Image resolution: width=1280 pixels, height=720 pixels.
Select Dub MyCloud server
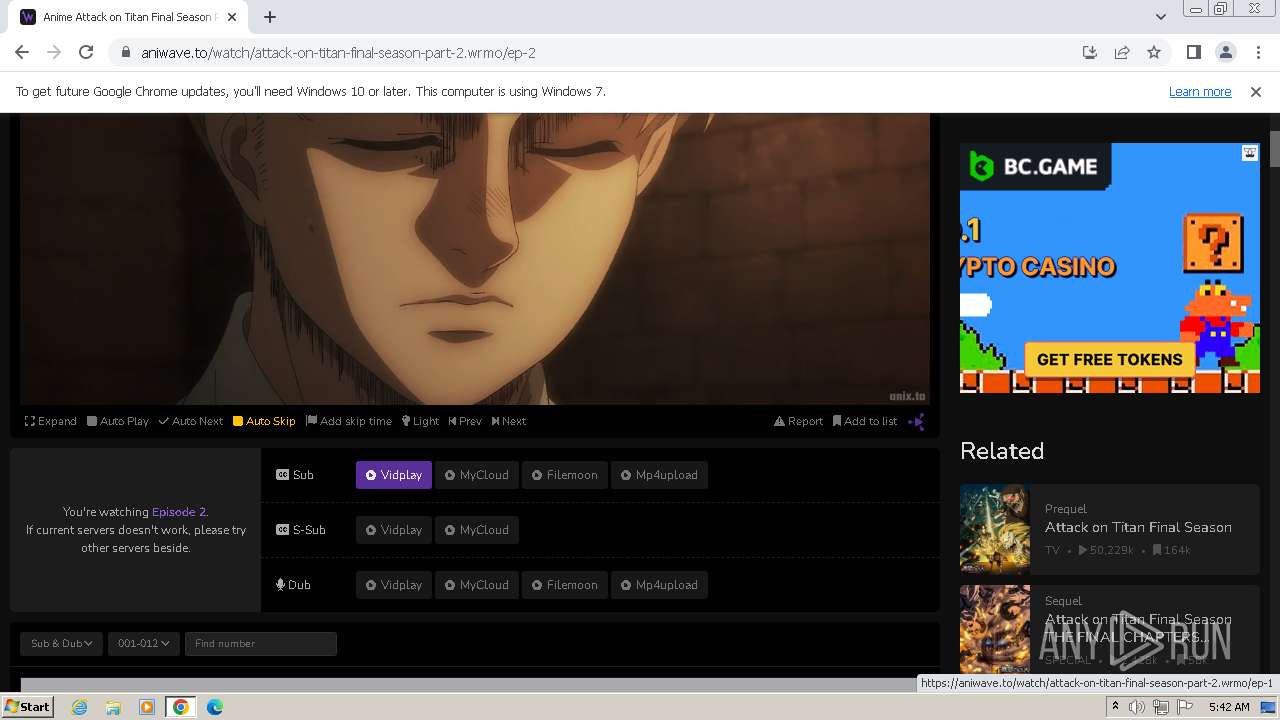tap(477, 585)
